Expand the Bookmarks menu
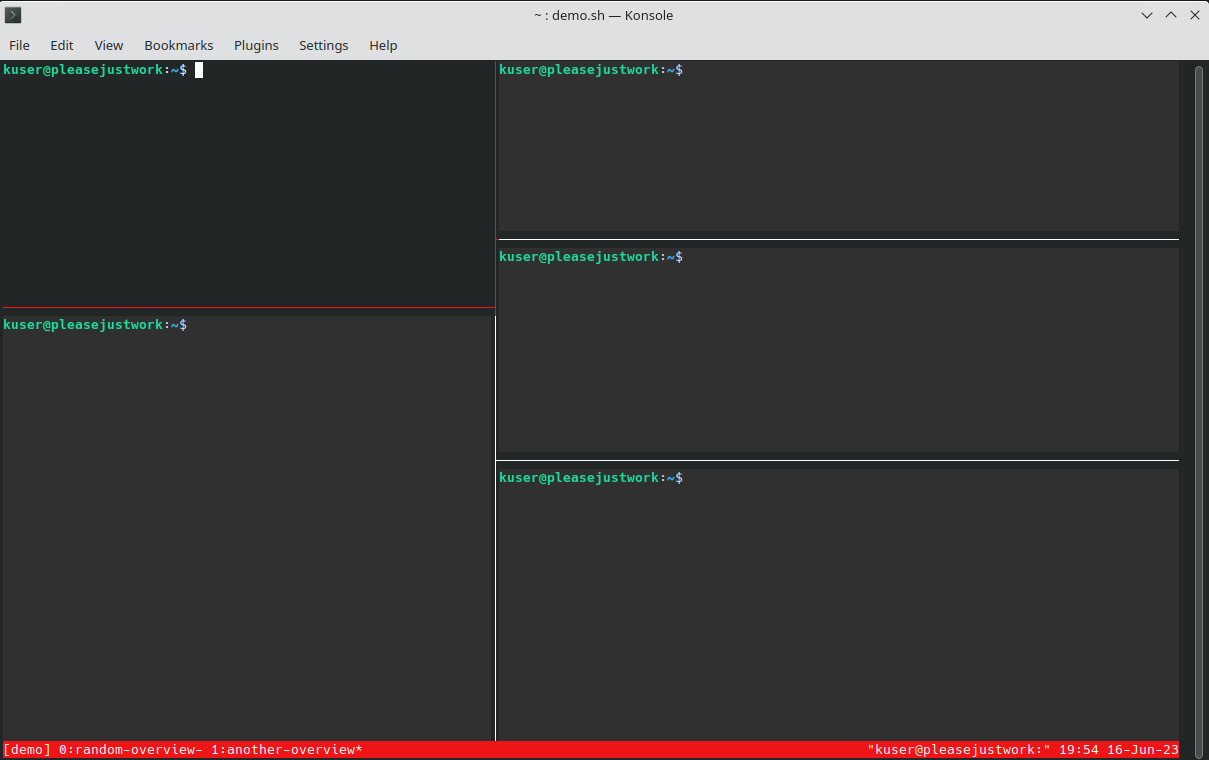 coord(179,45)
